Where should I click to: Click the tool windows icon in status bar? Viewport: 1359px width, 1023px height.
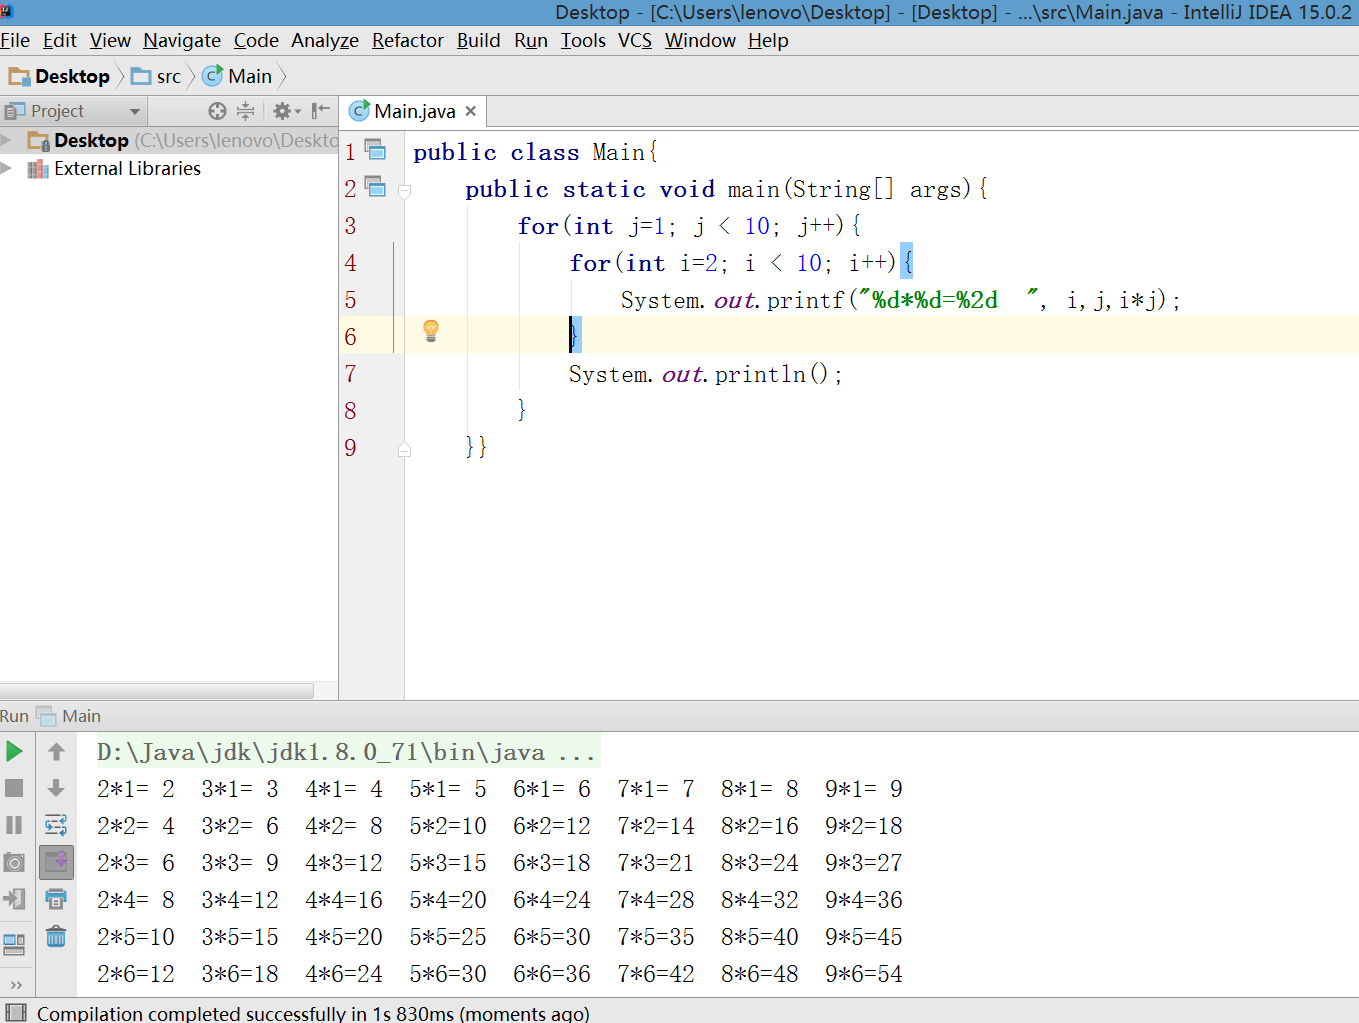tap(16, 1013)
